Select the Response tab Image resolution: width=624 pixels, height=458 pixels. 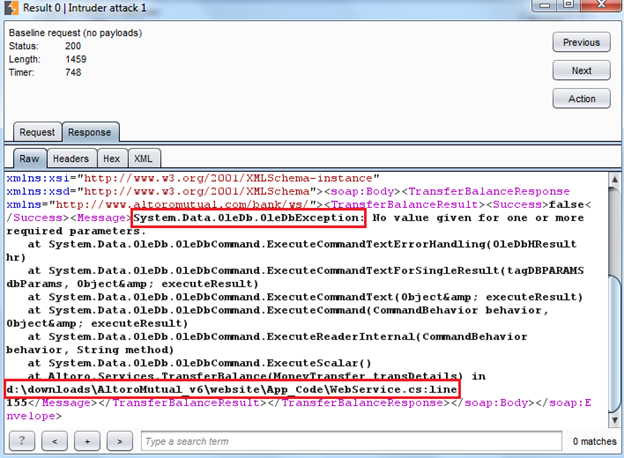90,132
